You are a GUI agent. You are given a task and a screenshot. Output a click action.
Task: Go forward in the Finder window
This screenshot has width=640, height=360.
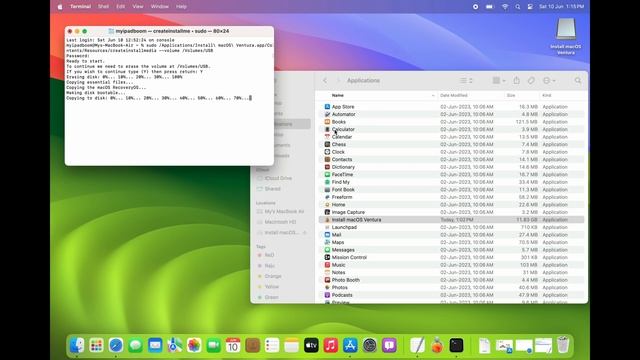point(338,80)
